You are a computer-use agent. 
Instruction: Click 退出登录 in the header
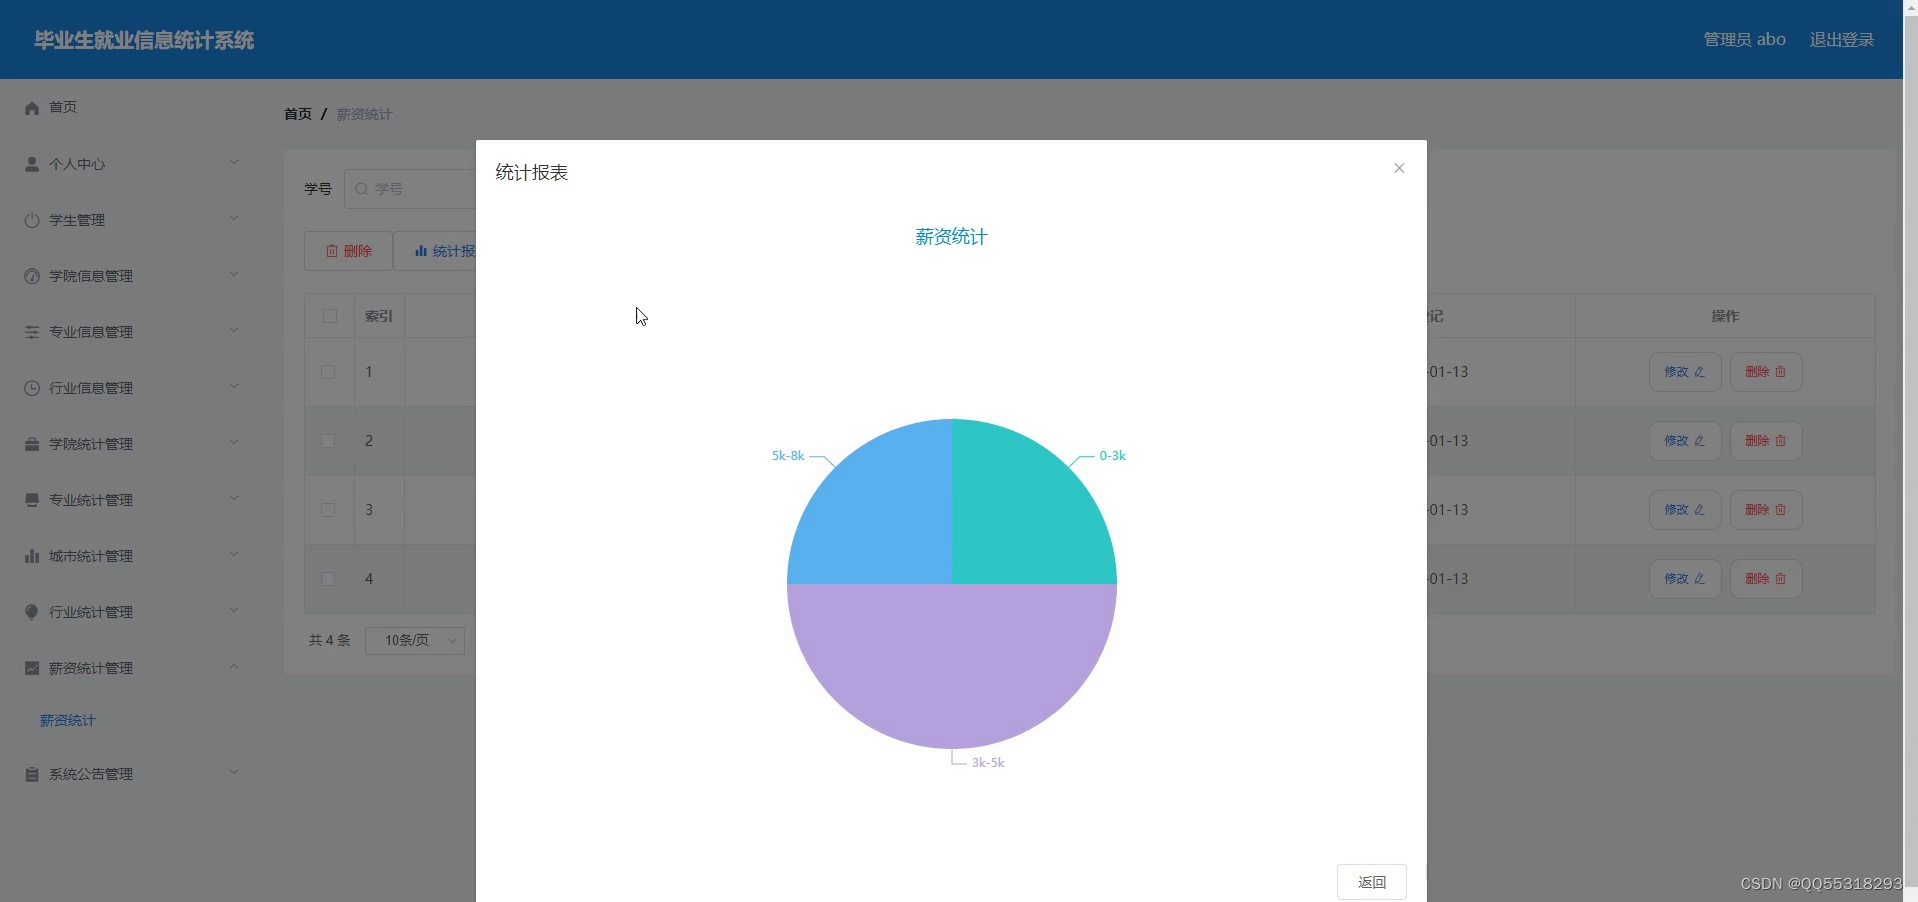[1842, 40]
